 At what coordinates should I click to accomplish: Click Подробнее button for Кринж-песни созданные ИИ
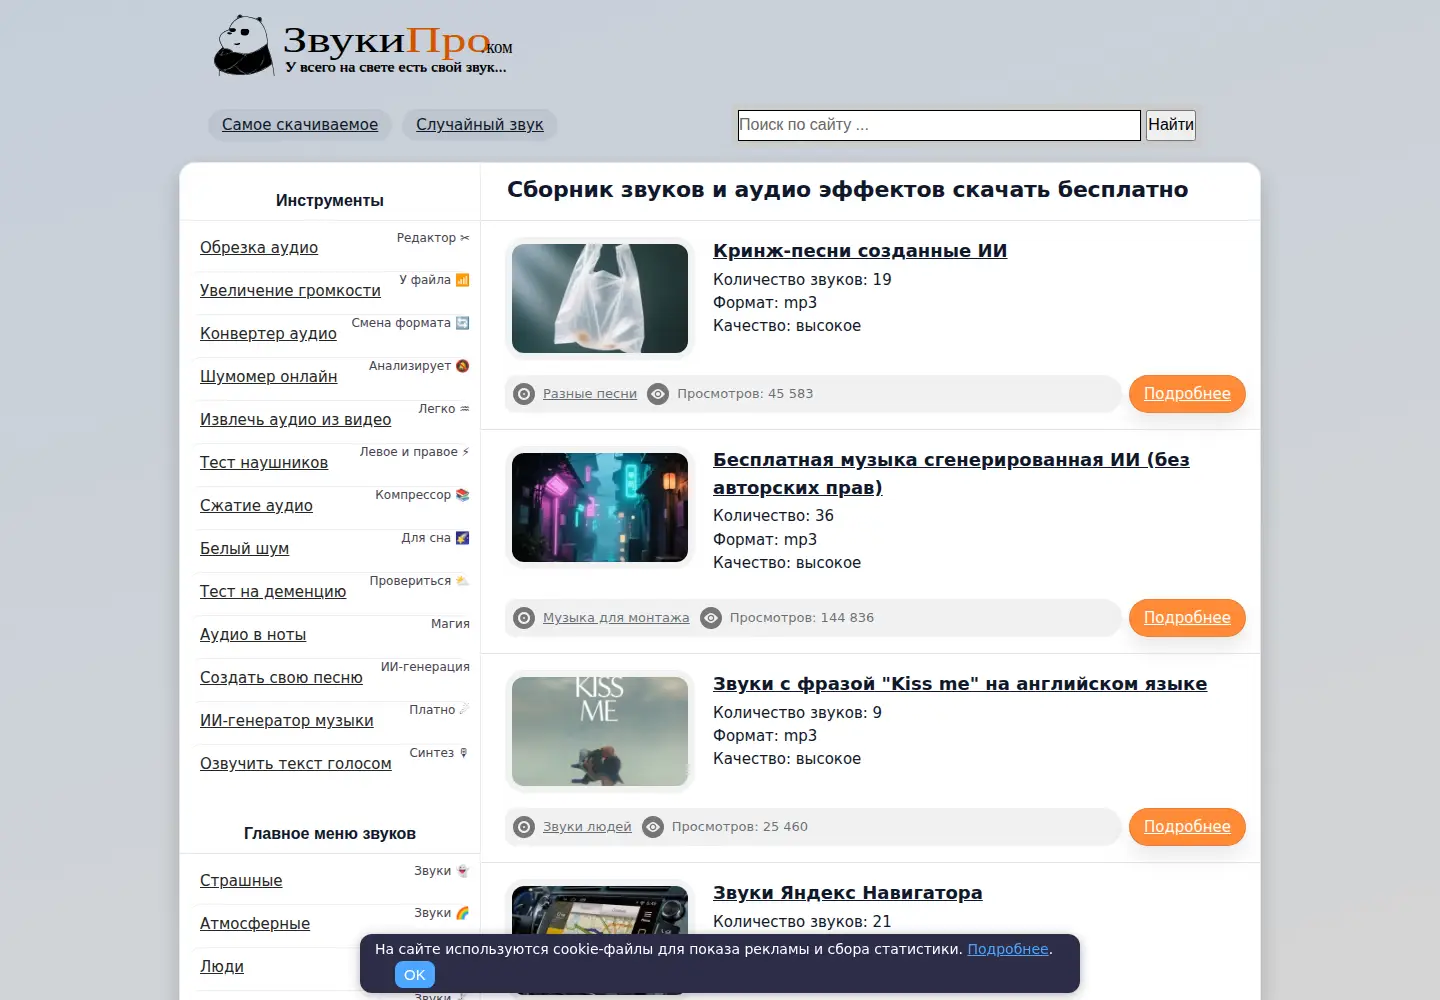pyautogui.click(x=1187, y=394)
